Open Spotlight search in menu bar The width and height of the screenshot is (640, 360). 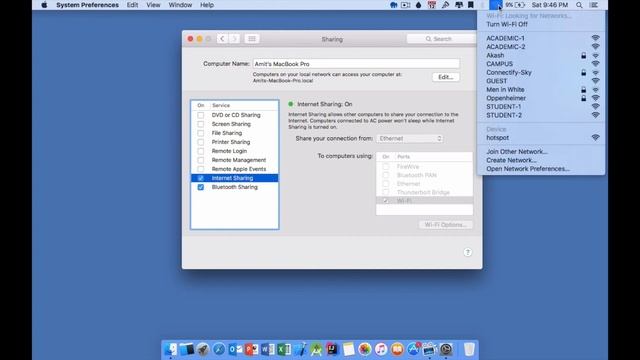pyautogui.click(x=579, y=5)
